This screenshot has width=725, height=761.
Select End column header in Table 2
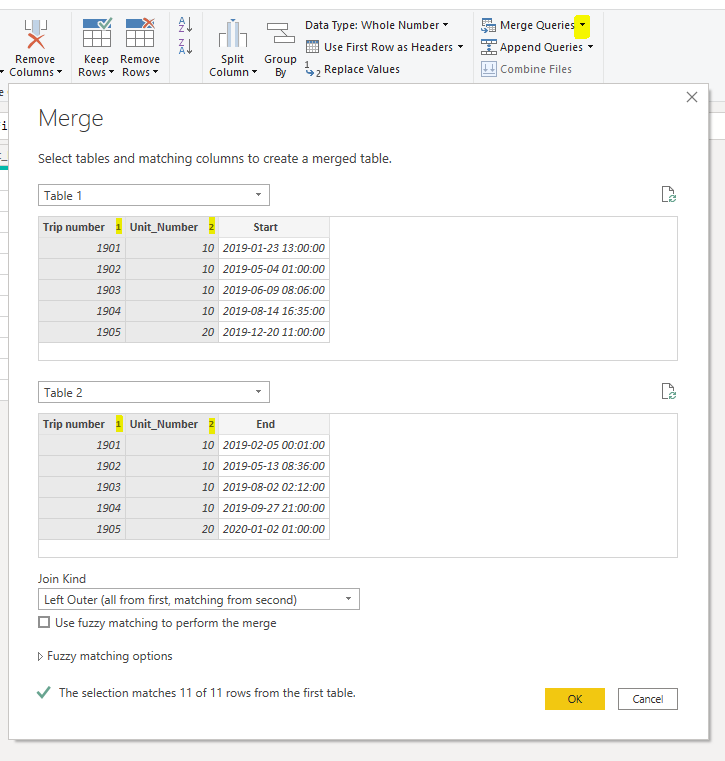tap(274, 424)
